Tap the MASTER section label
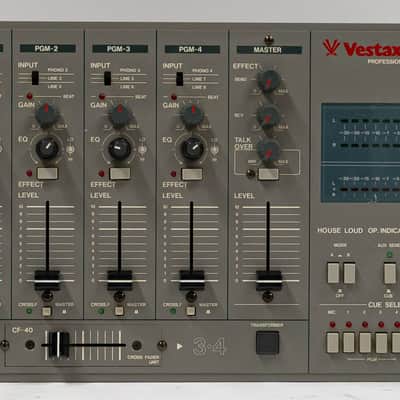 [269, 50]
